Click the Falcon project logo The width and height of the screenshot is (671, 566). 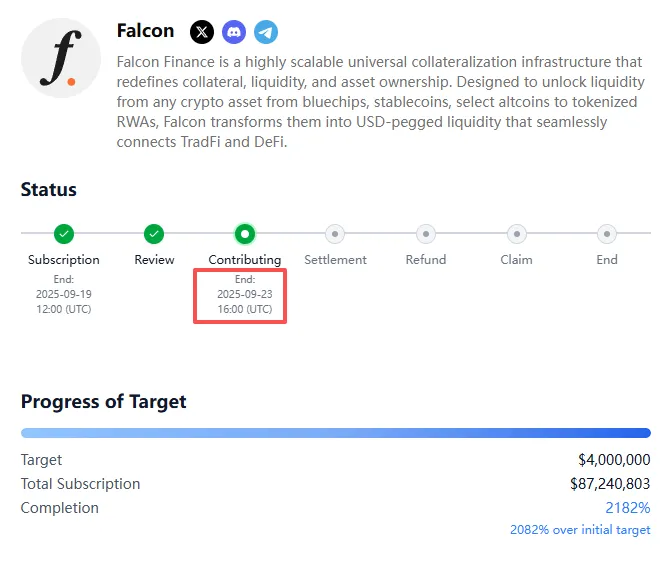click(x=61, y=58)
